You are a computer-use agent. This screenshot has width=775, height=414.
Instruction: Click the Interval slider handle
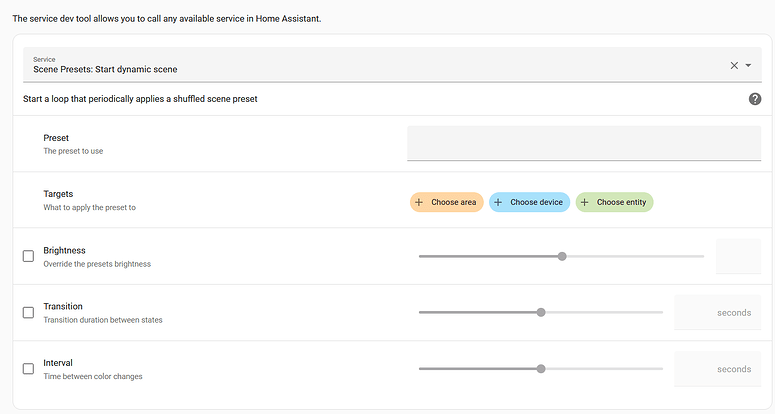coord(541,368)
